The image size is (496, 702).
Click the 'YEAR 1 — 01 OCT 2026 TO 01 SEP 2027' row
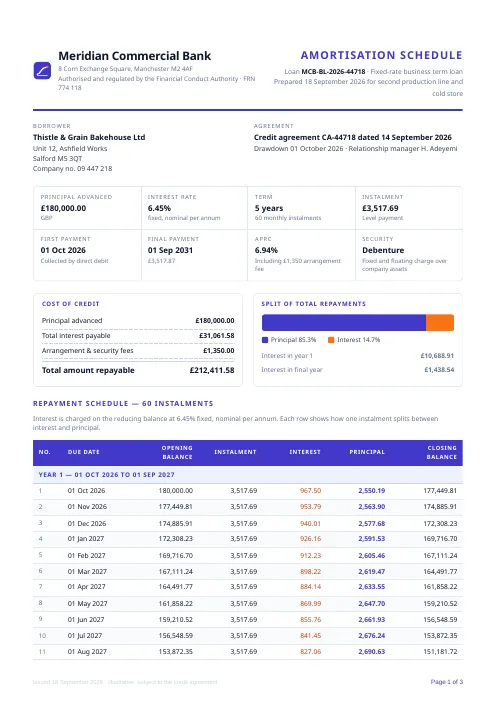(248, 475)
